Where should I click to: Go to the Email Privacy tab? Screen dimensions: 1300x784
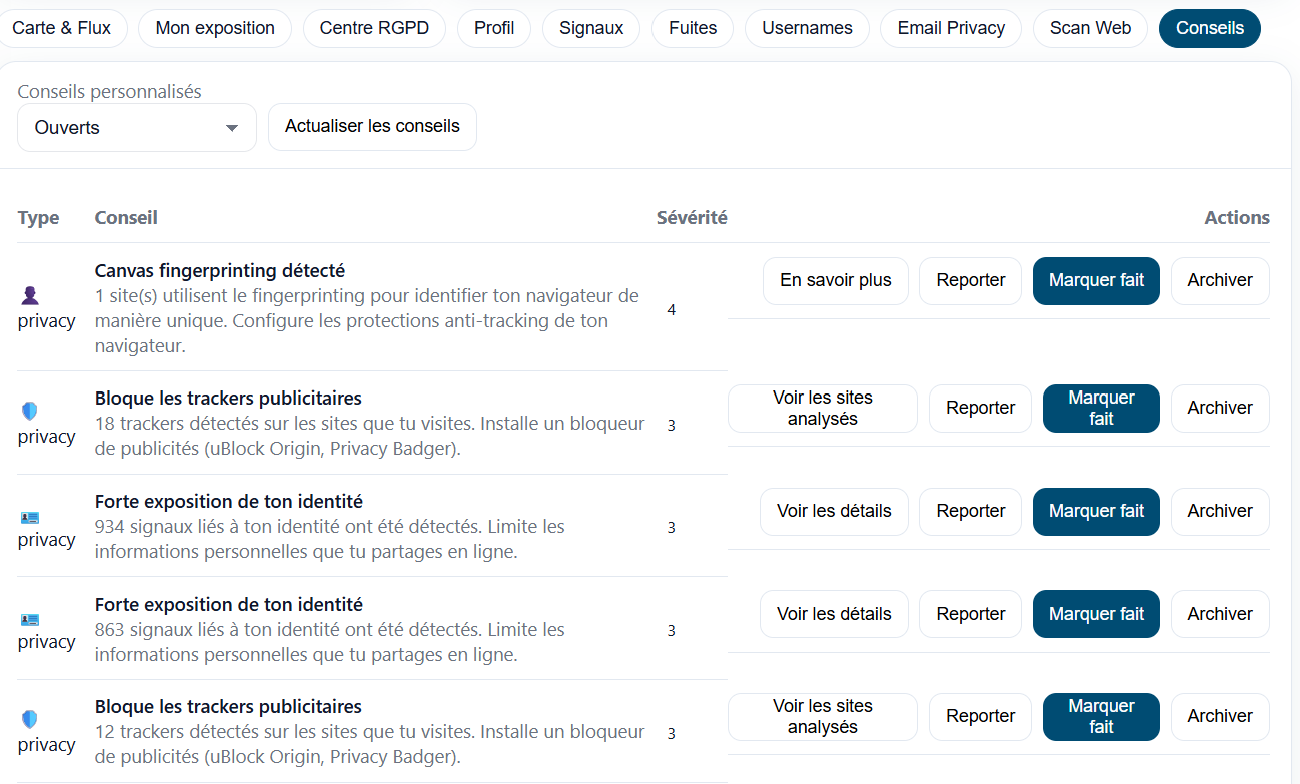tap(950, 28)
